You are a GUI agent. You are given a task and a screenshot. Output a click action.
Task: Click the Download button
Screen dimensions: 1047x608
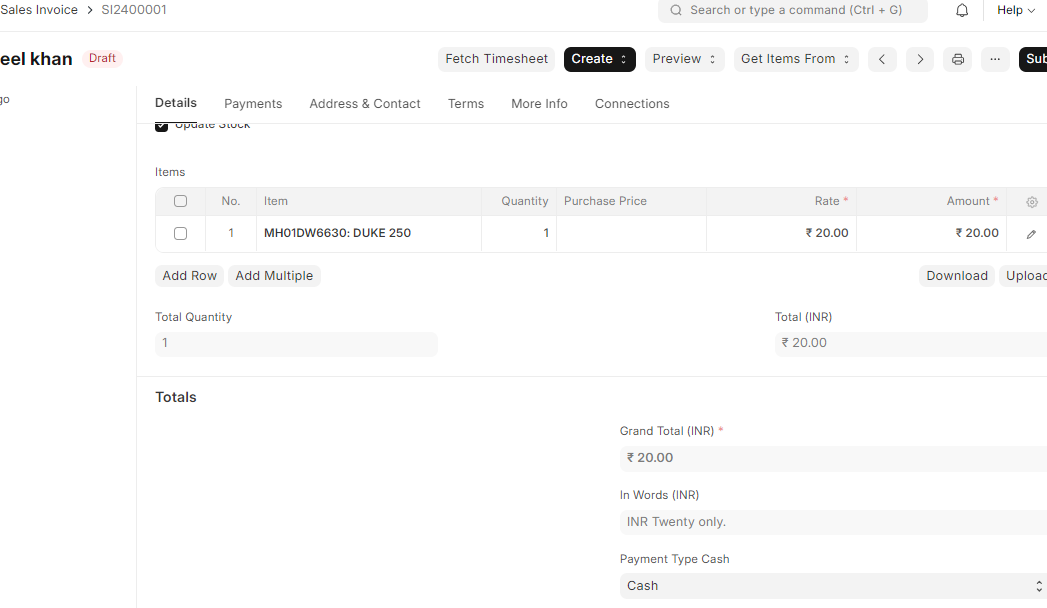(x=956, y=276)
